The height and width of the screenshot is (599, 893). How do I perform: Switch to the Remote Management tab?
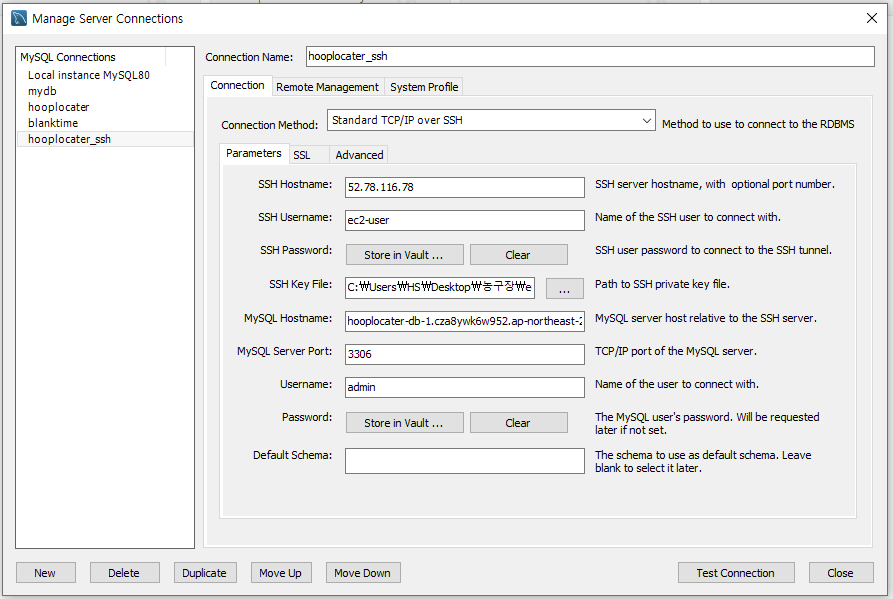click(x=327, y=87)
